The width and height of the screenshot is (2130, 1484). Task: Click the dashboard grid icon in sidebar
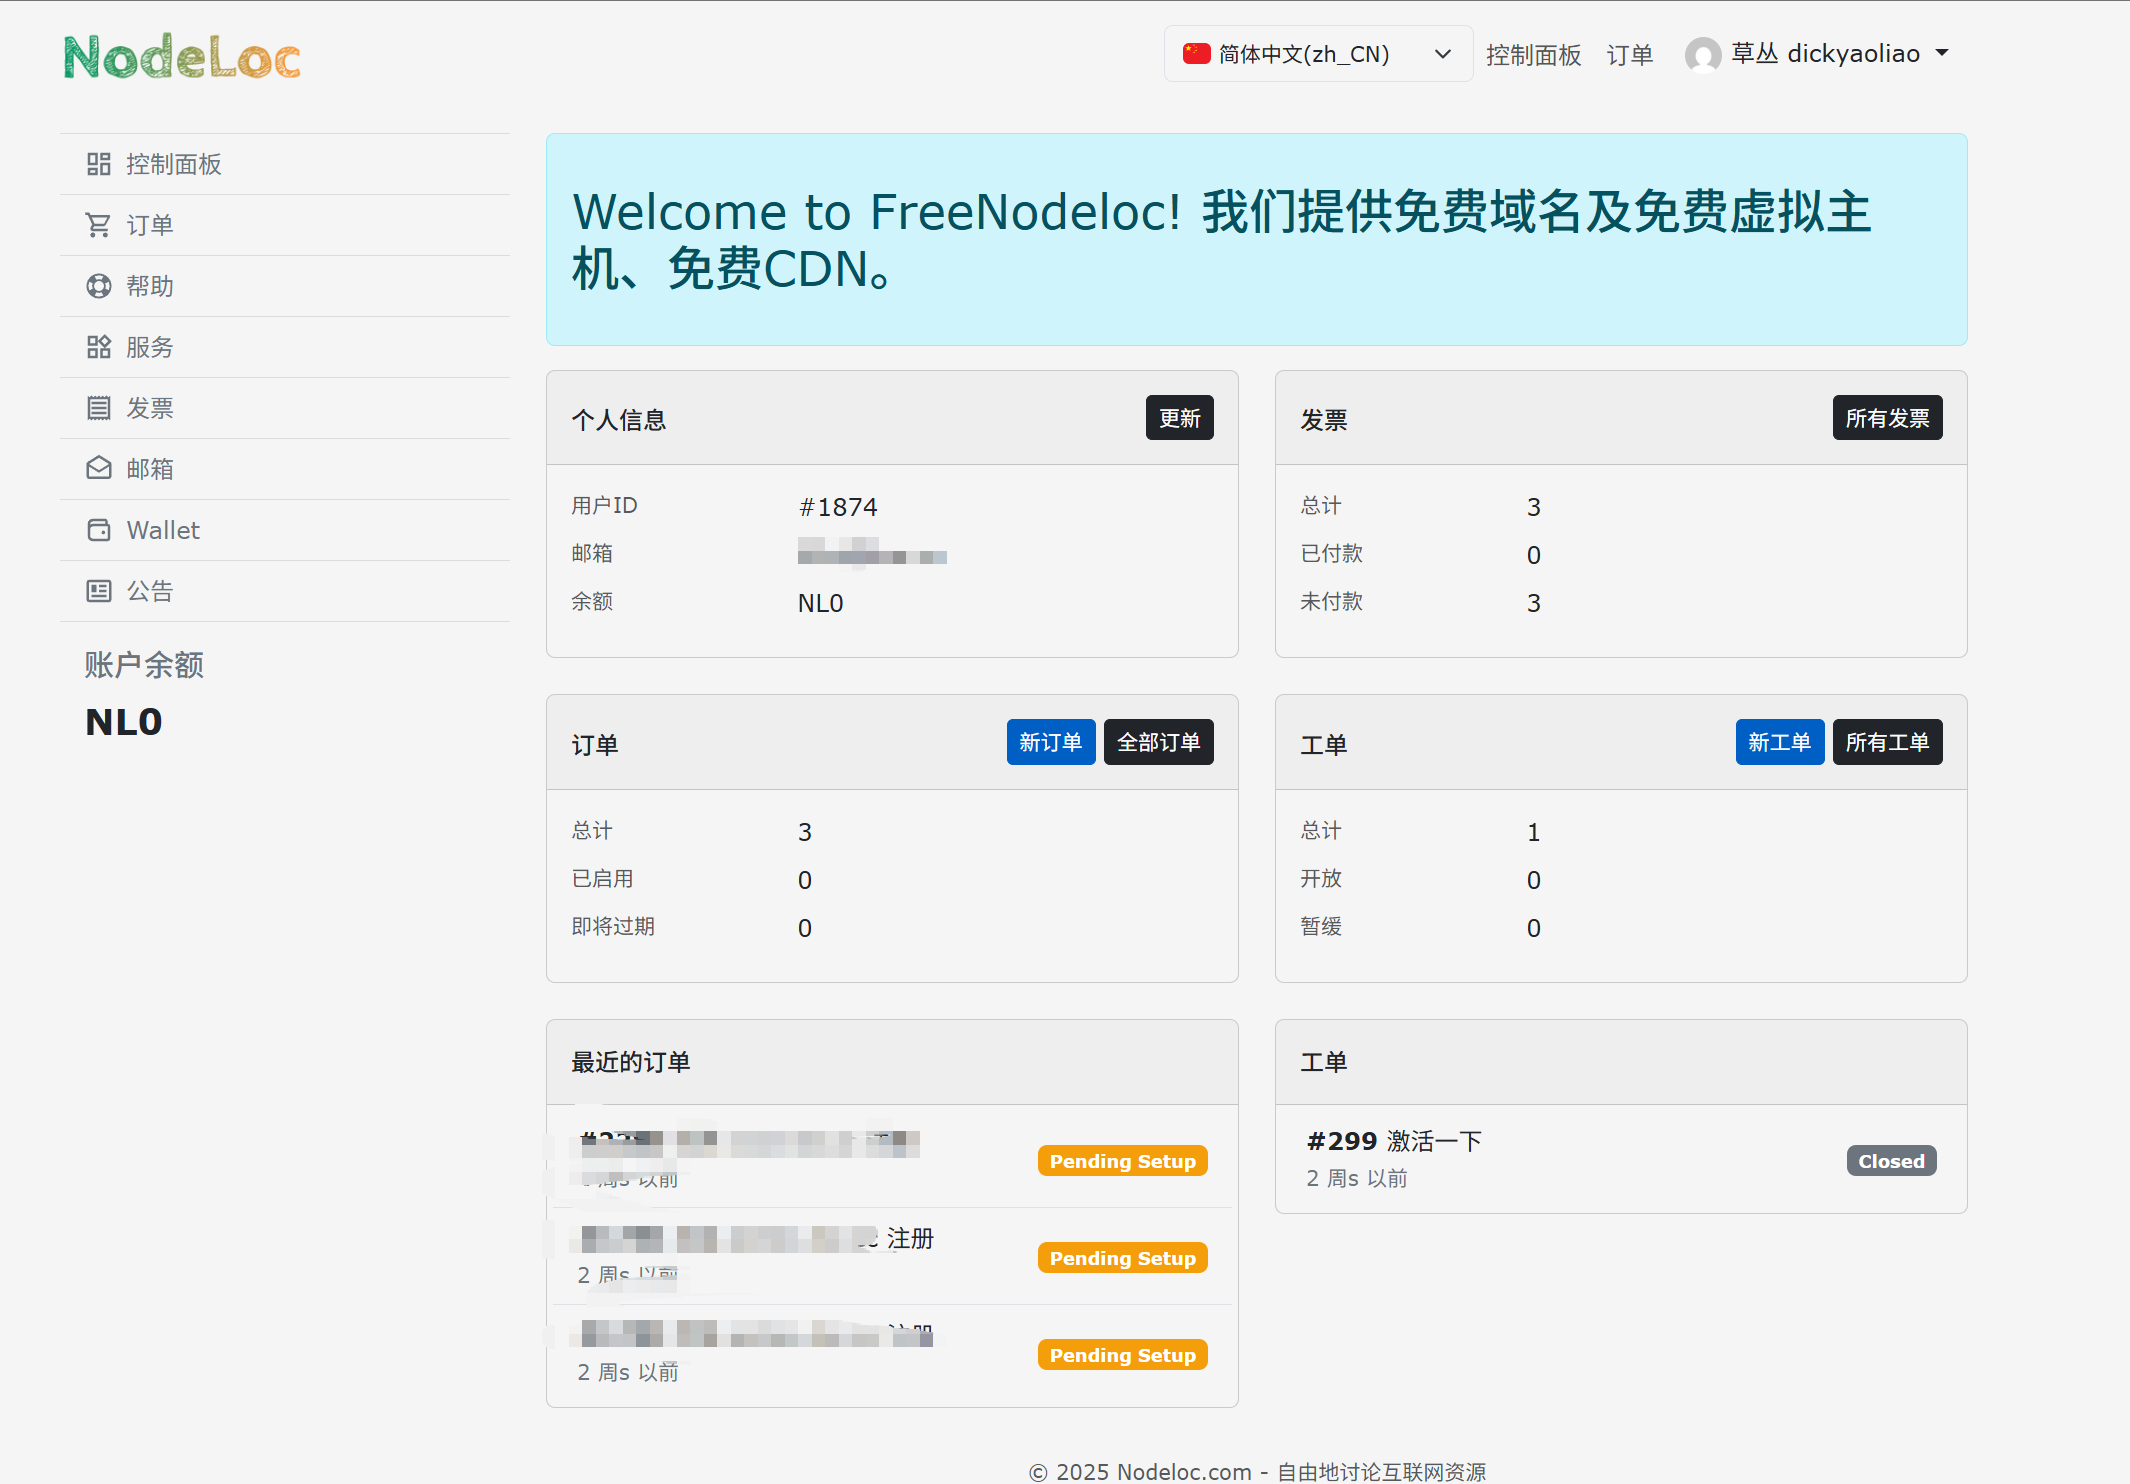[98, 164]
